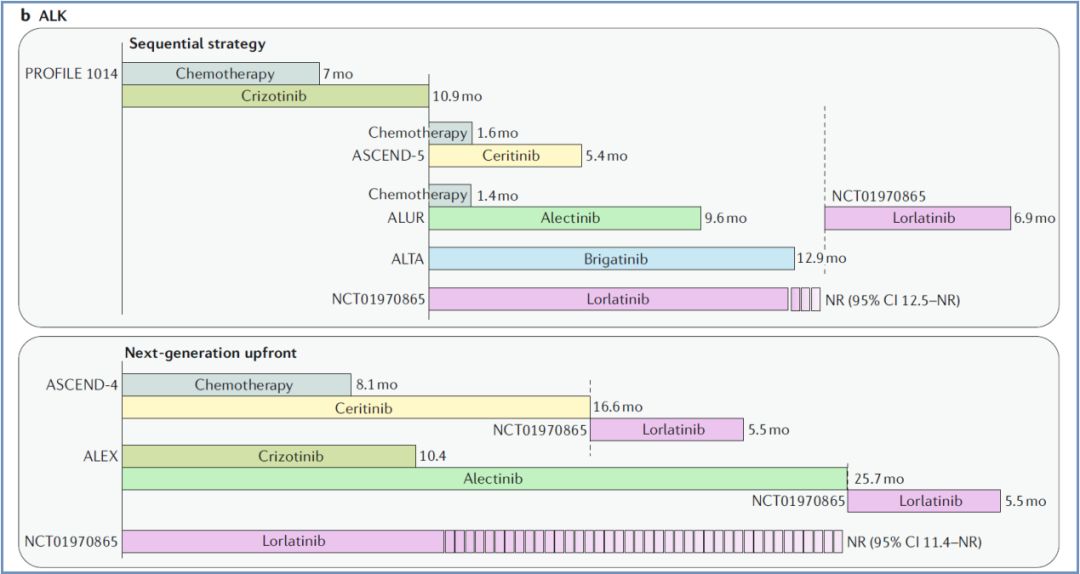Click the '5.4 mo' value
The width and height of the screenshot is (1080, 574).
tap(606, 156)
